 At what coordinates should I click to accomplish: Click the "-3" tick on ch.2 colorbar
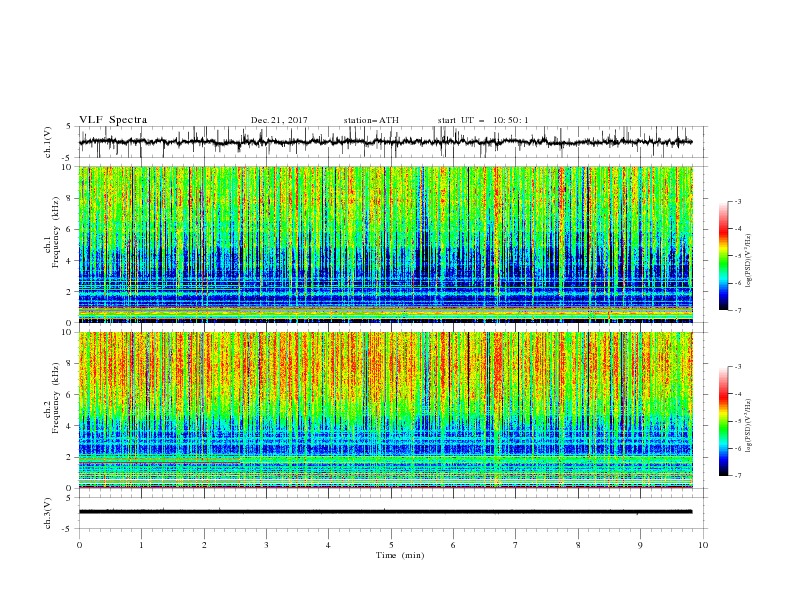click(x=738, y=367)
